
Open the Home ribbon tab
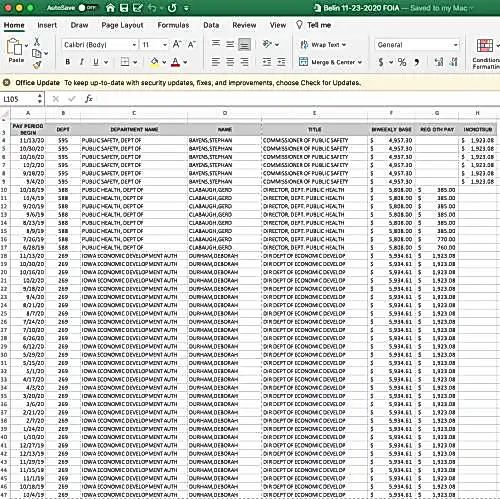(x=14, y=25)
